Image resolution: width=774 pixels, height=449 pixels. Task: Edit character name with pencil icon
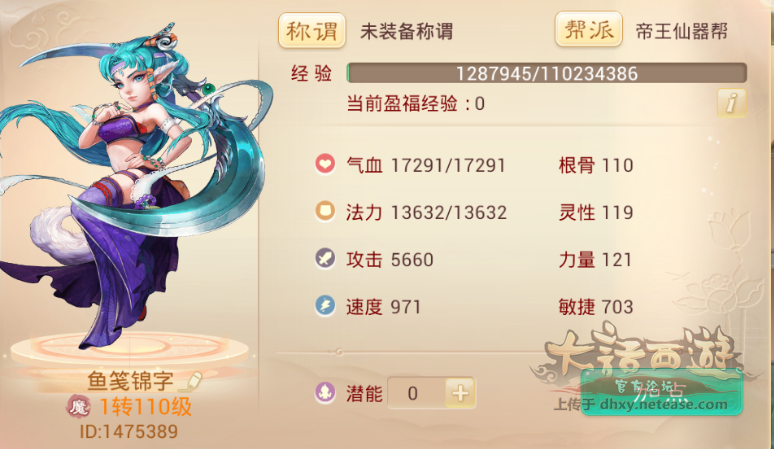click(x=192, y=381)
